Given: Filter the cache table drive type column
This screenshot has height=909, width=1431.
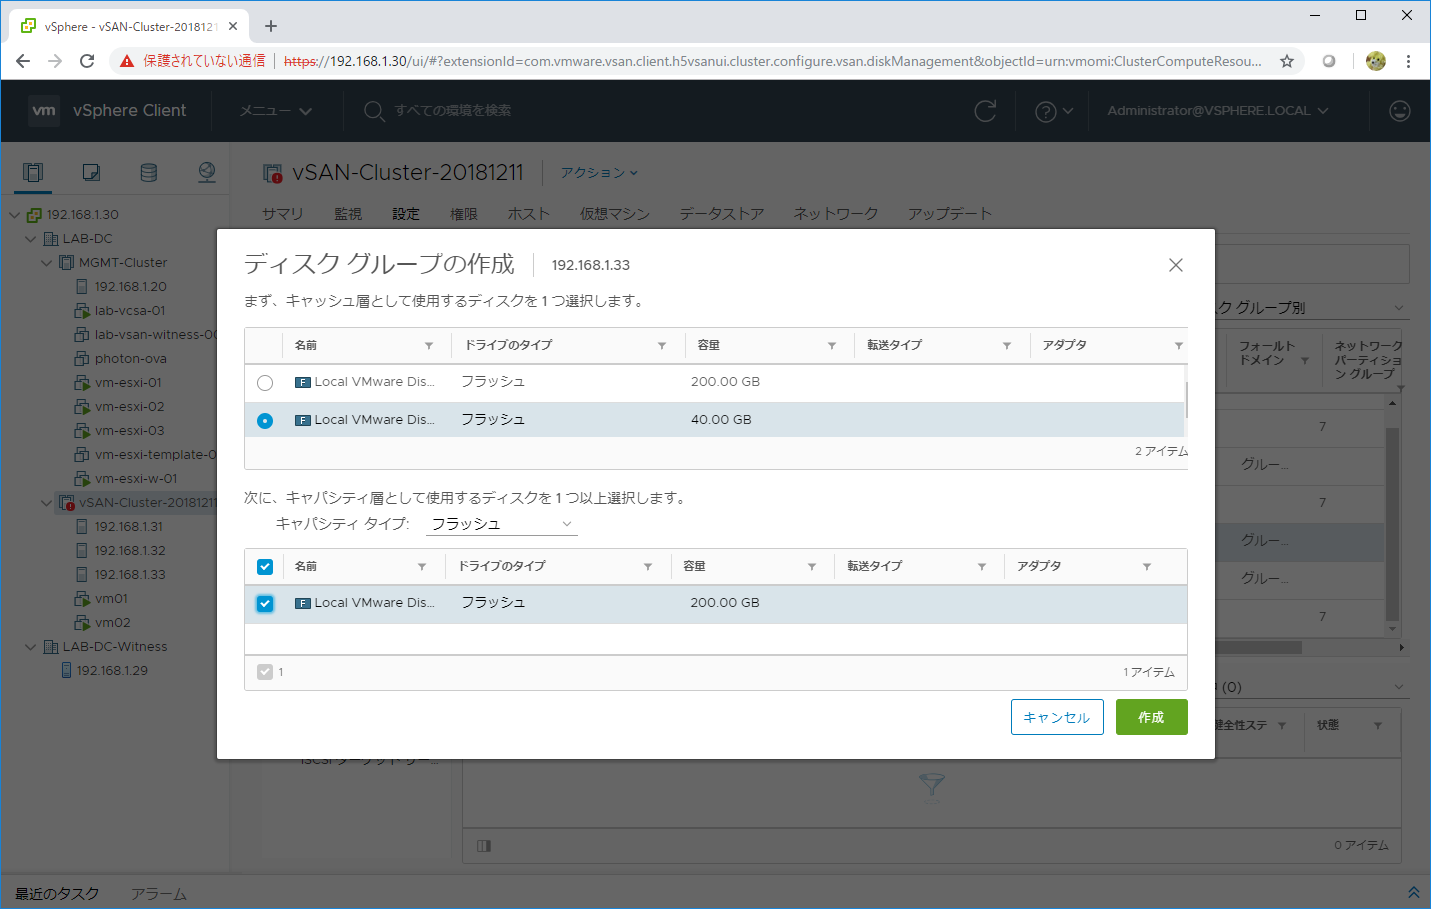Looking at the screenshot, I should [662, 346].
